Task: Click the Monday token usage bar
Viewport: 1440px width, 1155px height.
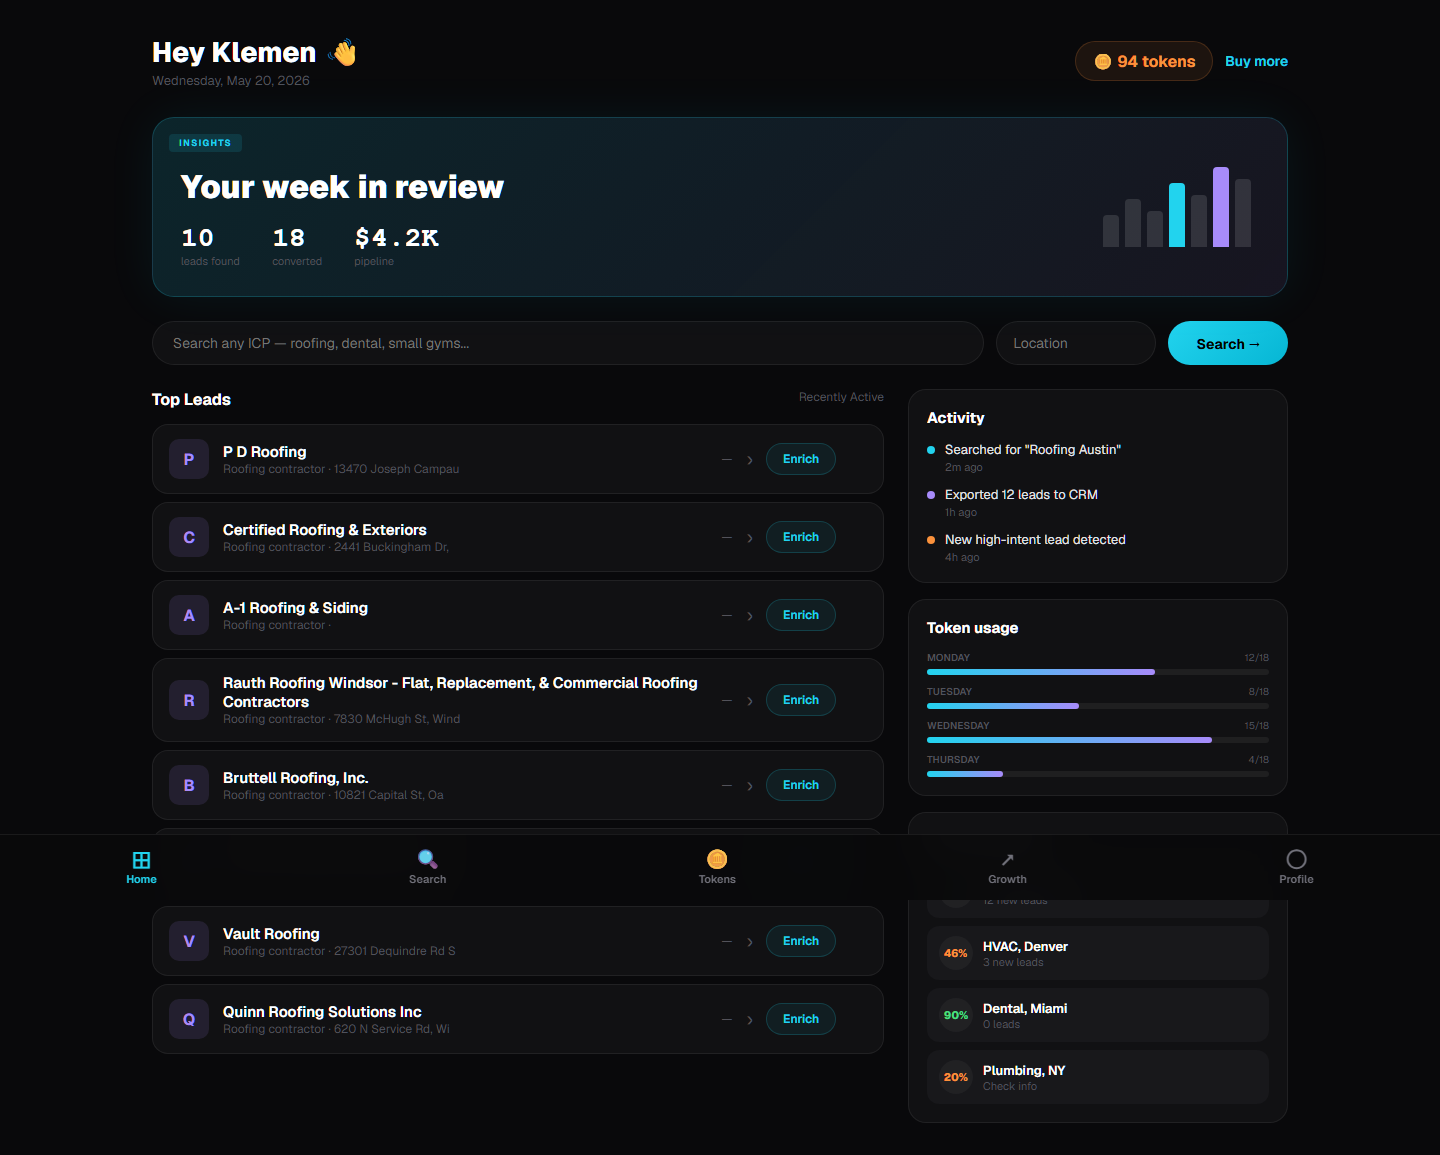Action: (1098, 672)
